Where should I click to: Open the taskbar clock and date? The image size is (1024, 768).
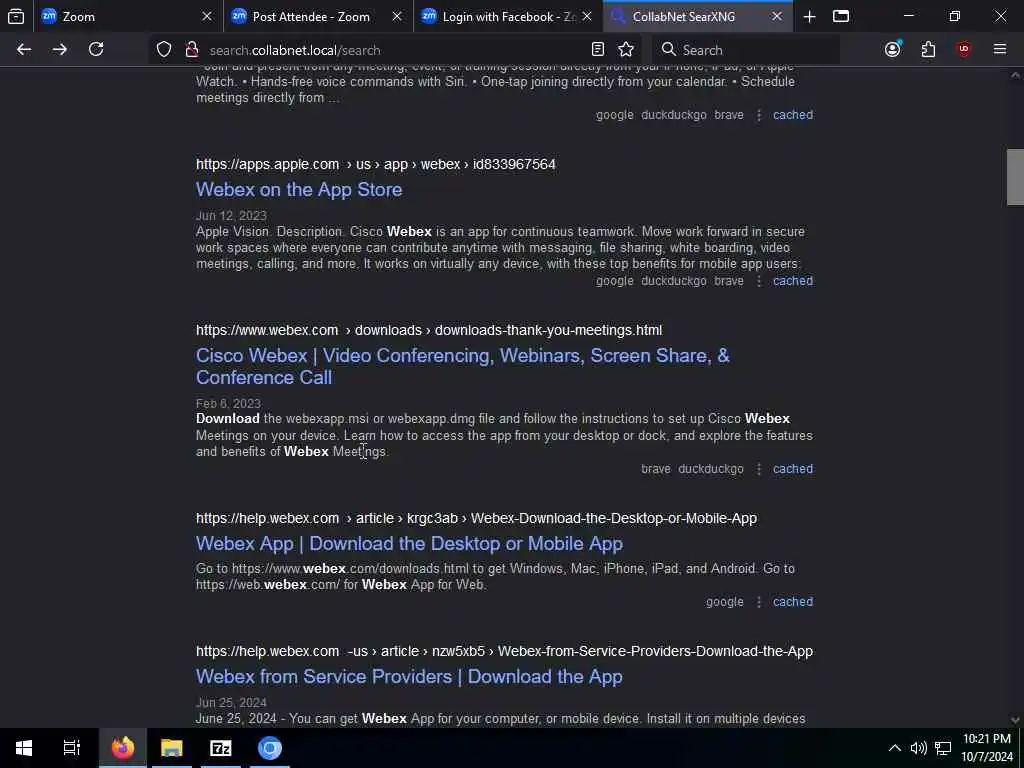[x=987, y=748]
